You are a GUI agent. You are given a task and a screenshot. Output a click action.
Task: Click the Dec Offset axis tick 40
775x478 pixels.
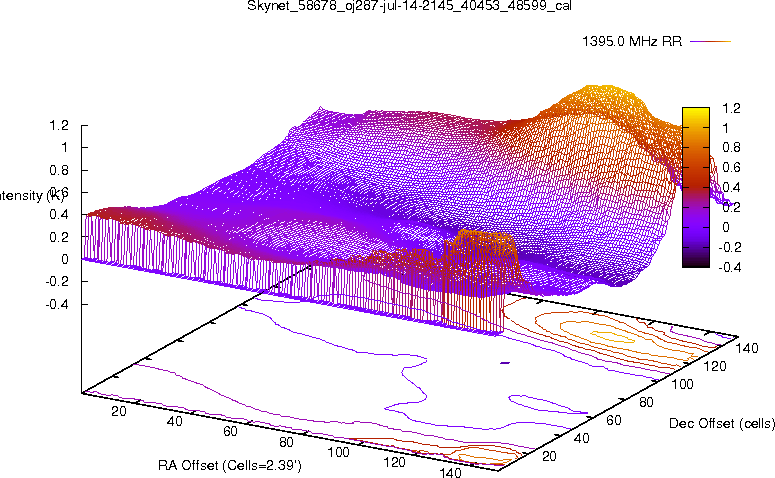point(581,438)
